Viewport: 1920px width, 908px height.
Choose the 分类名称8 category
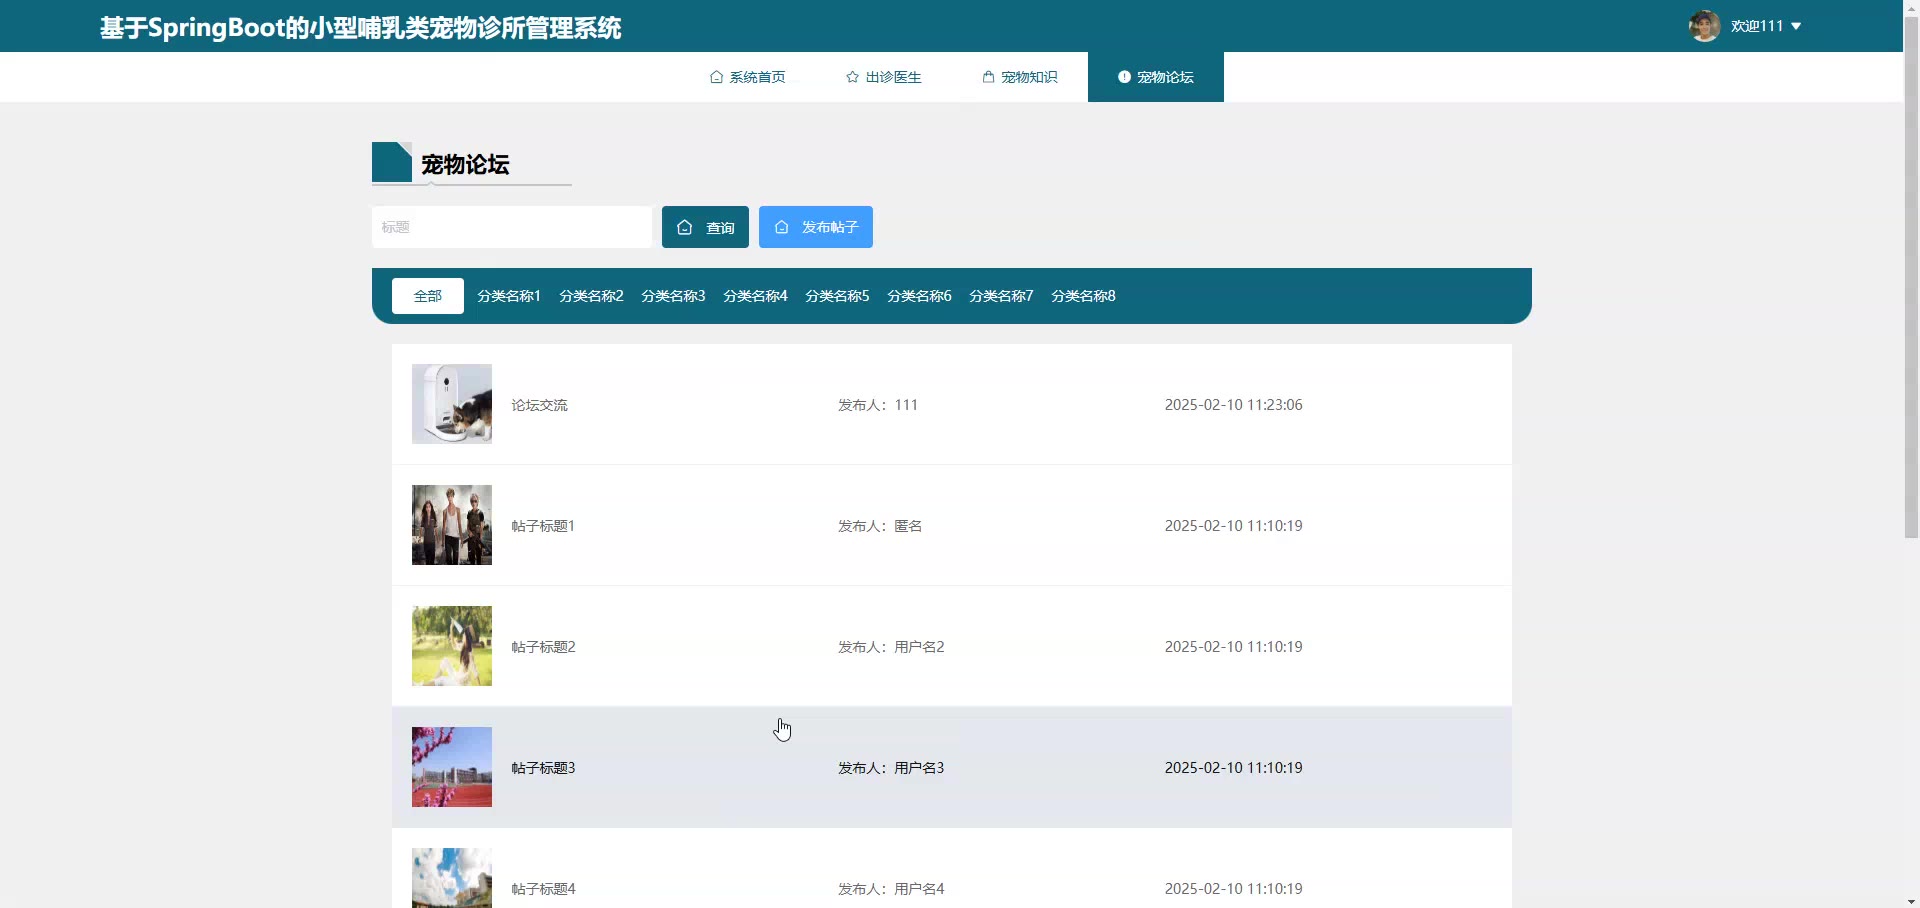click(x=1083, y=296)
